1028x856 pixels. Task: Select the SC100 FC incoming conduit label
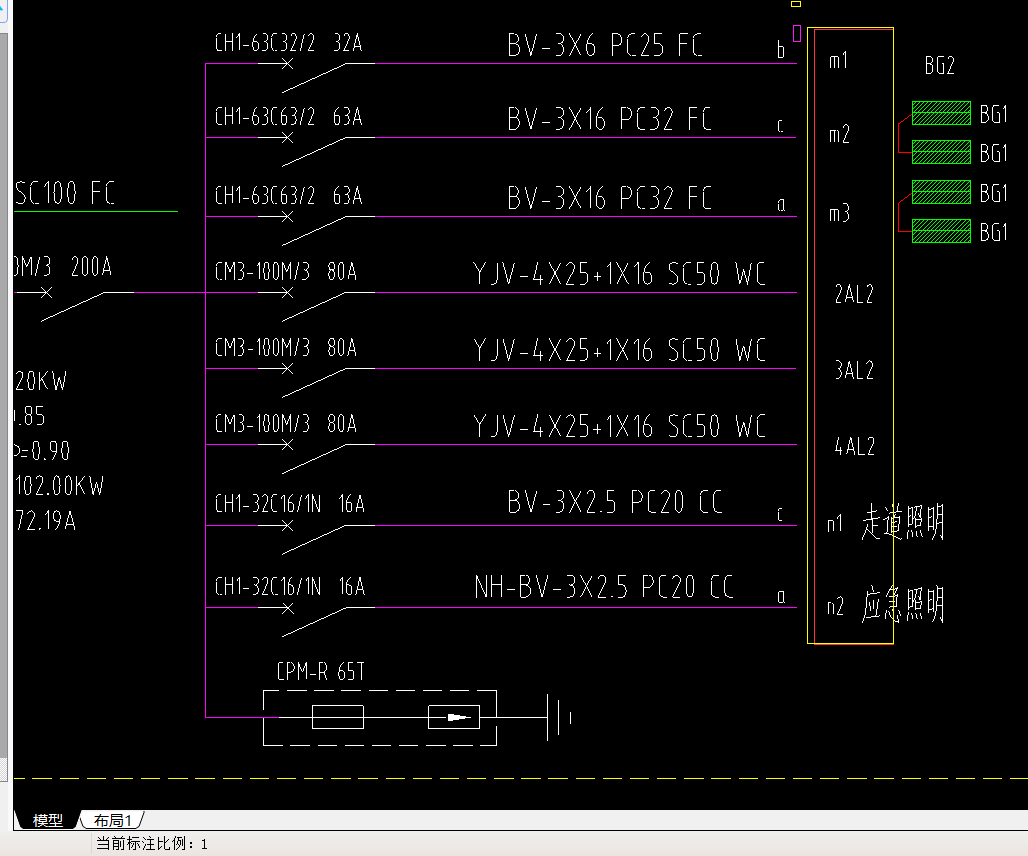pos(64,193)
